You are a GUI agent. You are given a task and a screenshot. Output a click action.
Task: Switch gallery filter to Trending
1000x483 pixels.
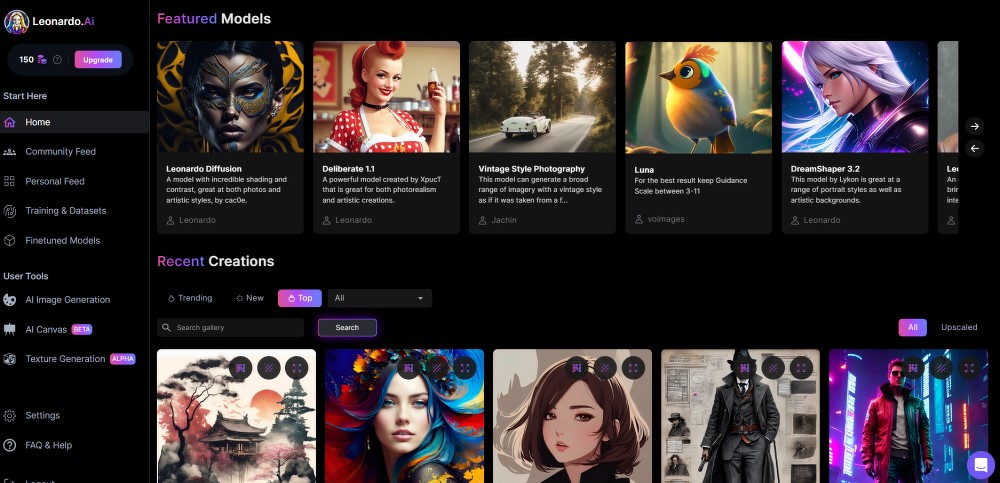[x=190, y=298]
